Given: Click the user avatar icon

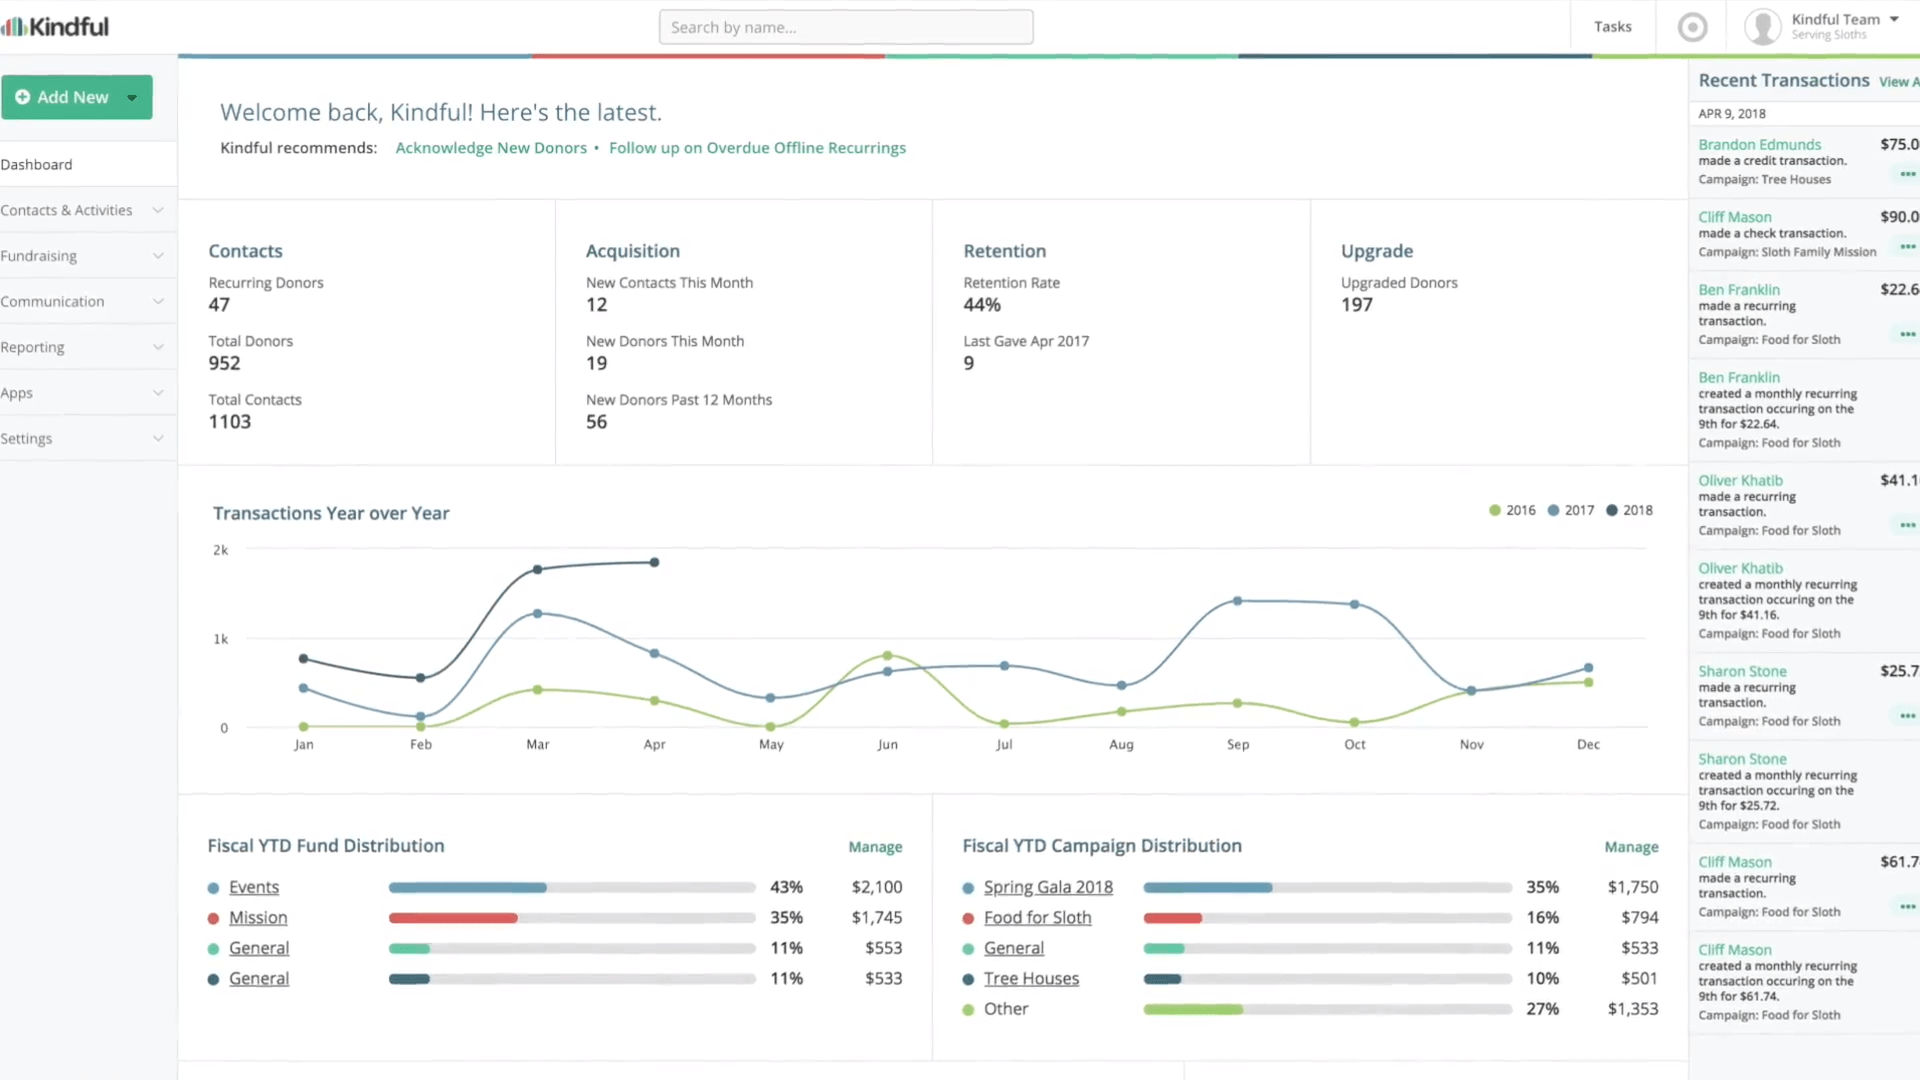Looking at the screenshot, I should tap(1762, 27).
